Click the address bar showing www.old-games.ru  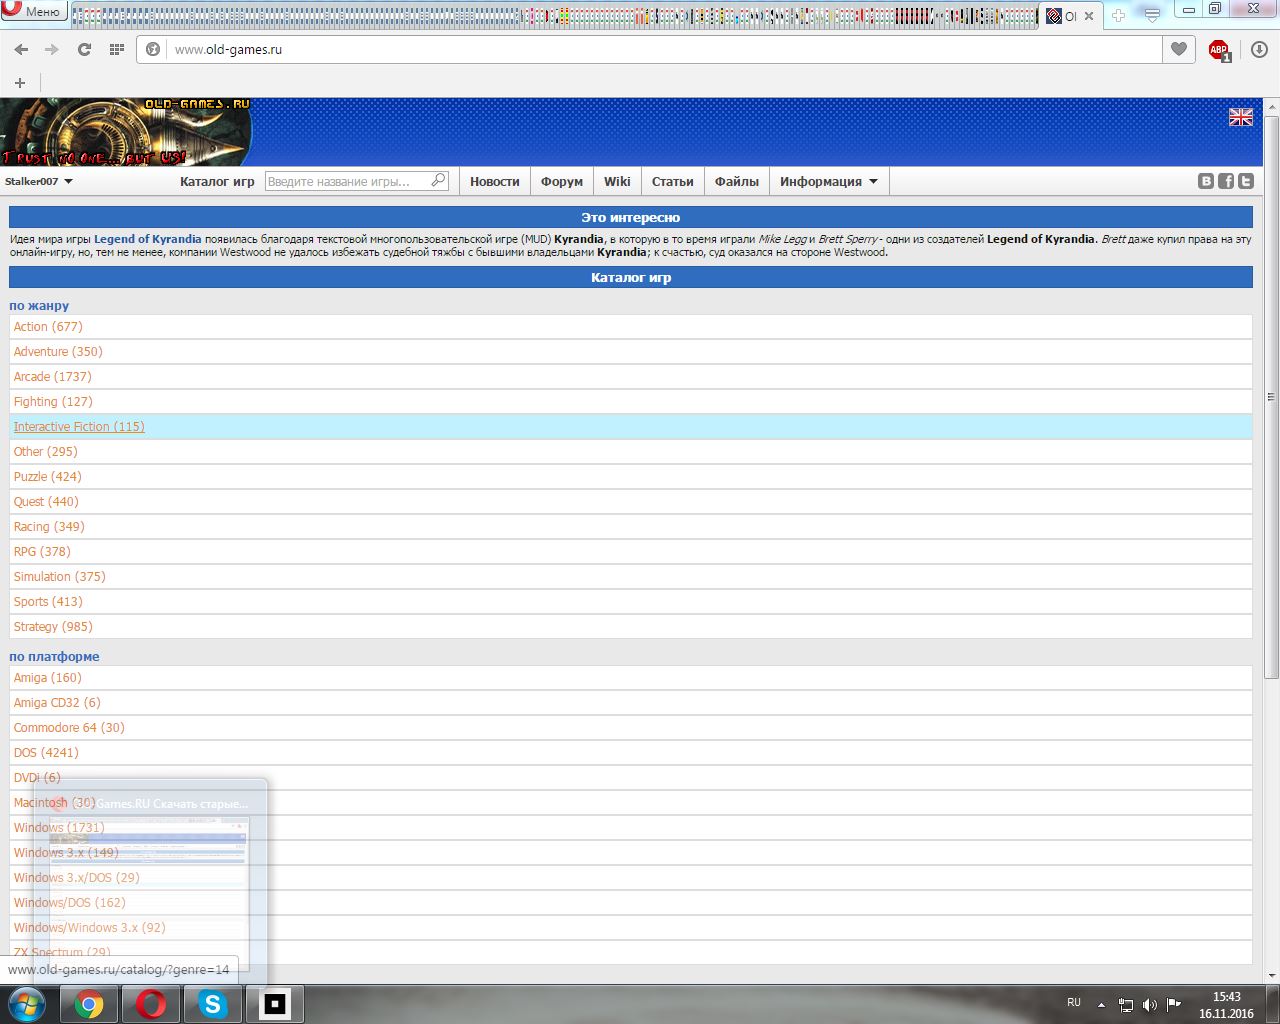tap(650, 49)
